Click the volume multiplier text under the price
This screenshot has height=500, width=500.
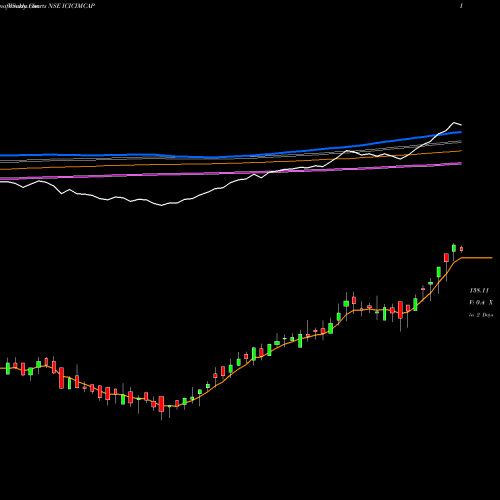coord(481,303)
